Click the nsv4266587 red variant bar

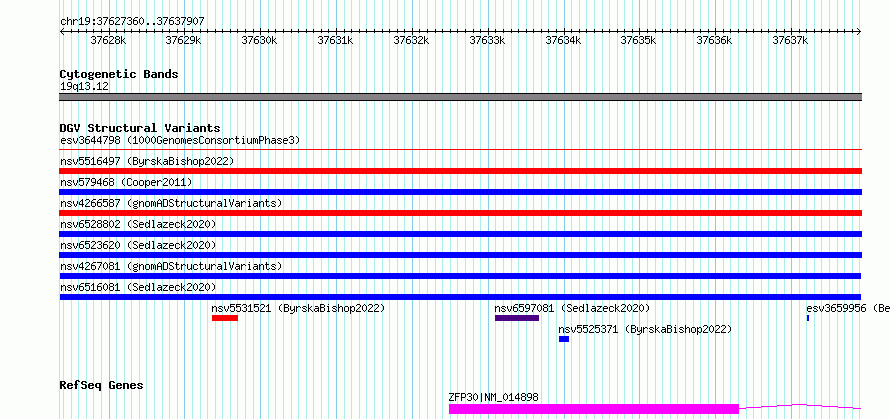click(460, 213)
